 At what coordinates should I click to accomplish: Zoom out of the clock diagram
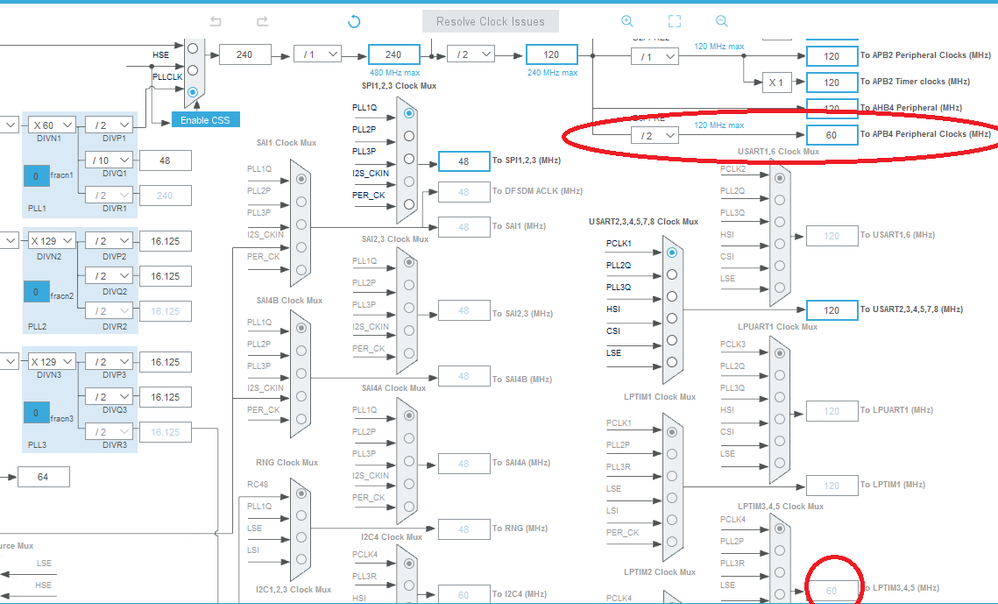[722, 21]
